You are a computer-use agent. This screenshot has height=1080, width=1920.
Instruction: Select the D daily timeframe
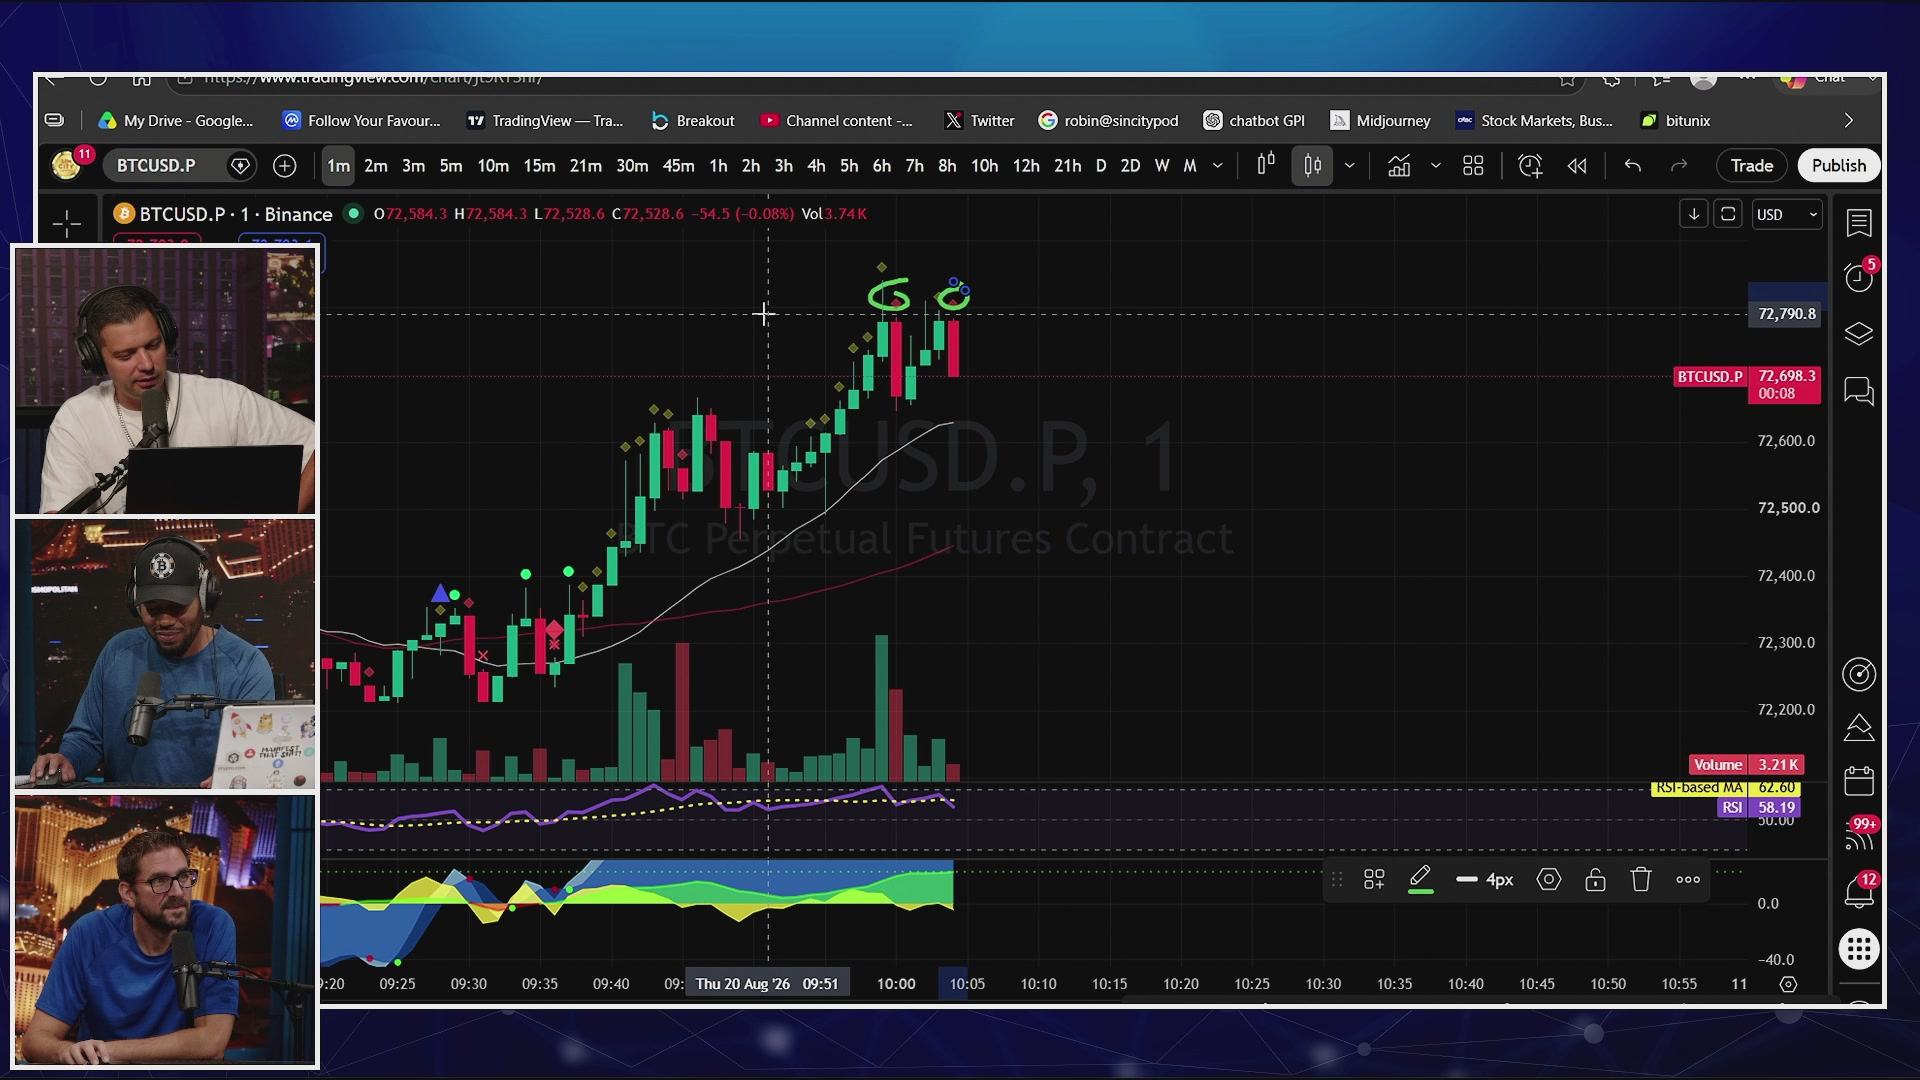pos(1101,166)
